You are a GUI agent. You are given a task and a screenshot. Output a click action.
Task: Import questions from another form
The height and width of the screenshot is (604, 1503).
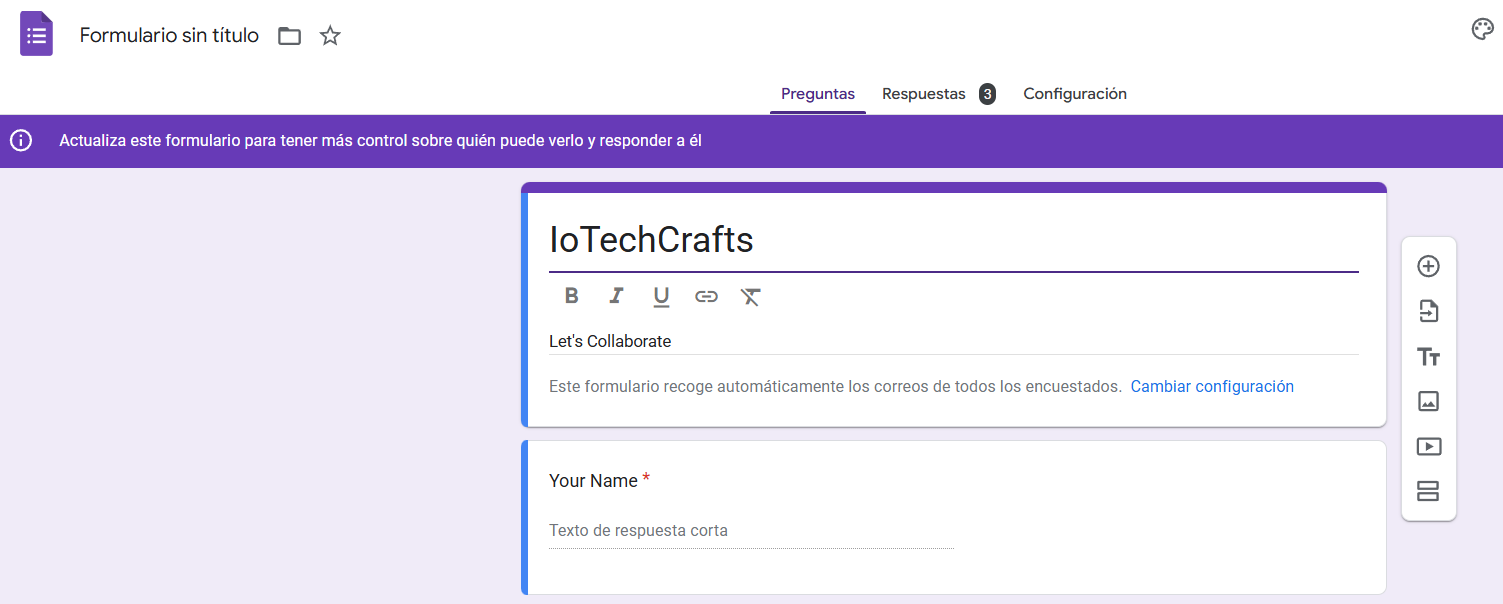pos(1428,311)
